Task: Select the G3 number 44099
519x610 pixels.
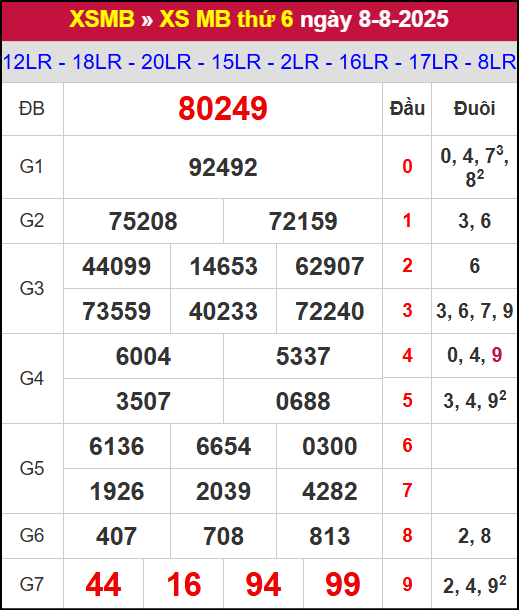Action: point(117,266)
